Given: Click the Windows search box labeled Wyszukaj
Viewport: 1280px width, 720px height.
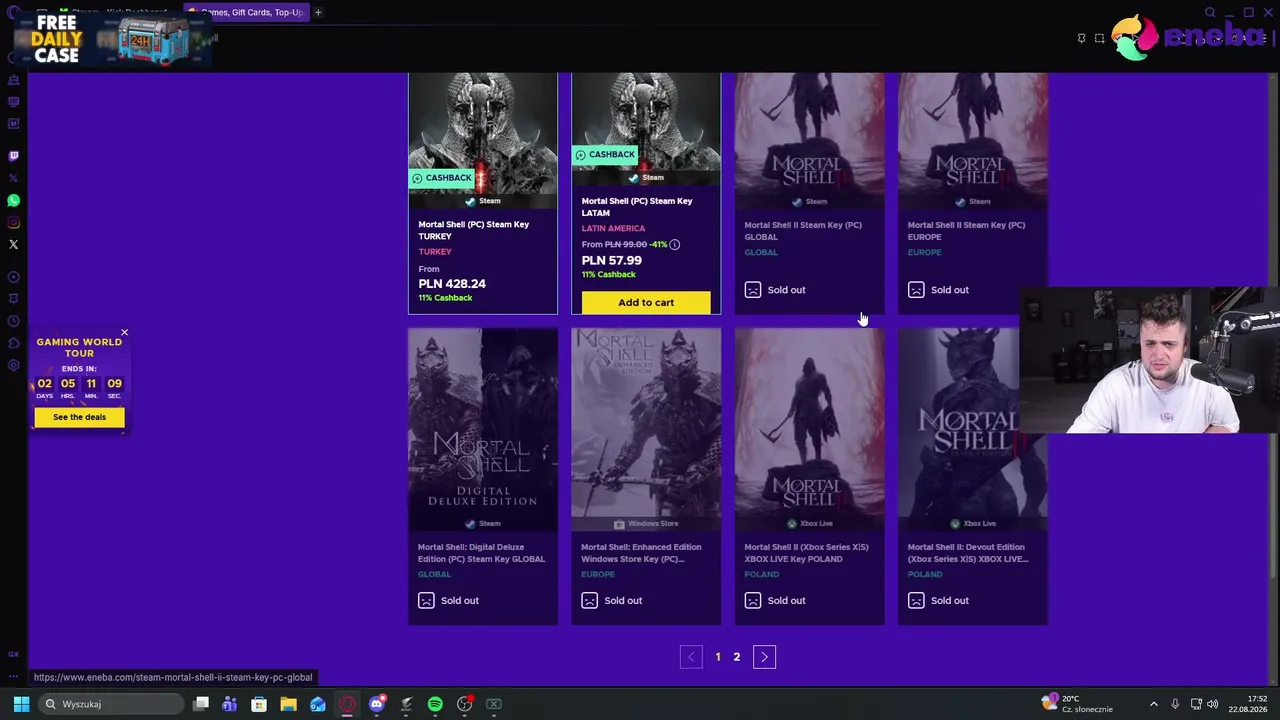Looking at the screenshot, I should click(112, 704).
